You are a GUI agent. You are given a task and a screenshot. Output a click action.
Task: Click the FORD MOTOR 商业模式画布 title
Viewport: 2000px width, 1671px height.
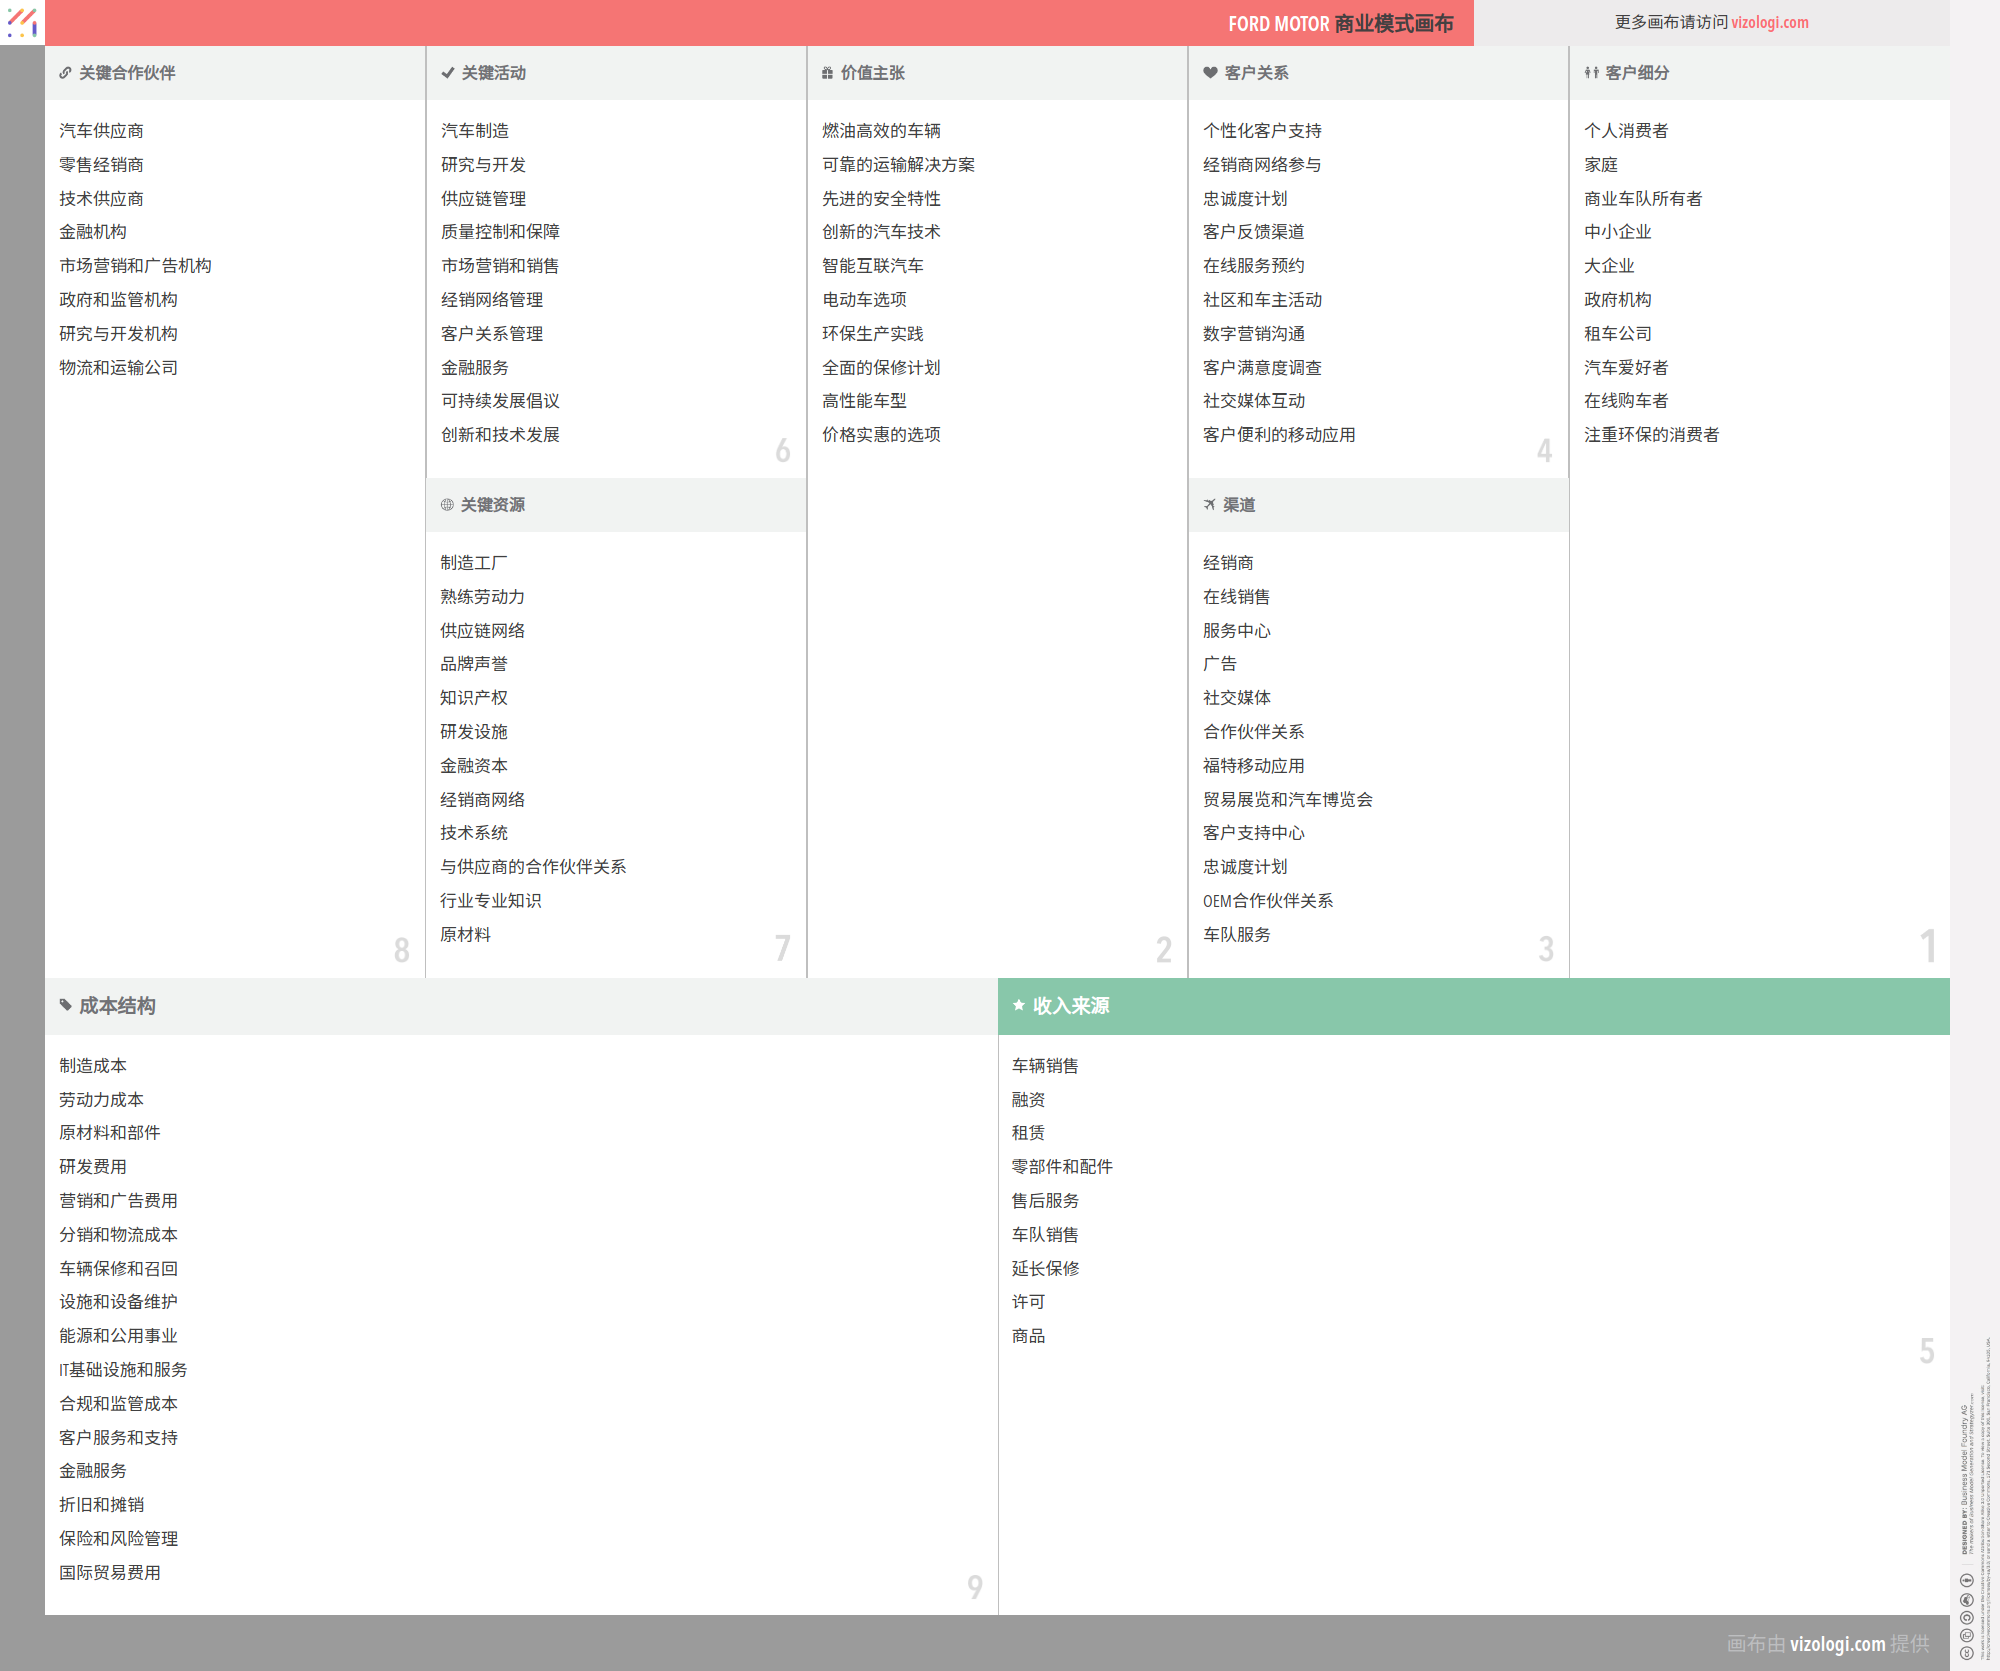coord(1340,23)
